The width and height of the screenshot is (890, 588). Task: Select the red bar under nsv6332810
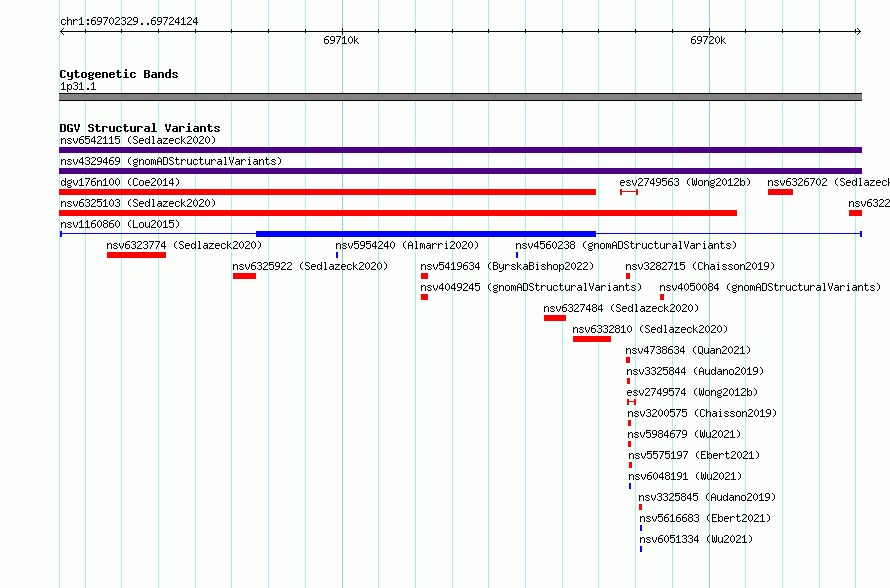tap(592, 339)
